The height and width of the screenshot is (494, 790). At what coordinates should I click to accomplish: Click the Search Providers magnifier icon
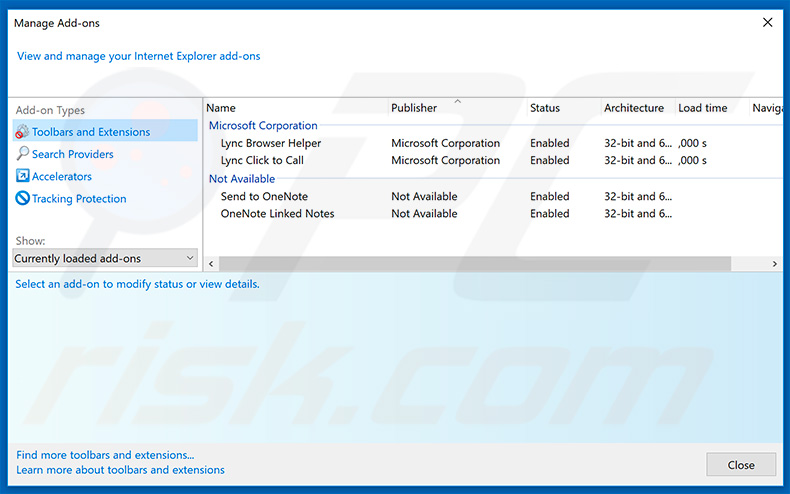[22, 153]
